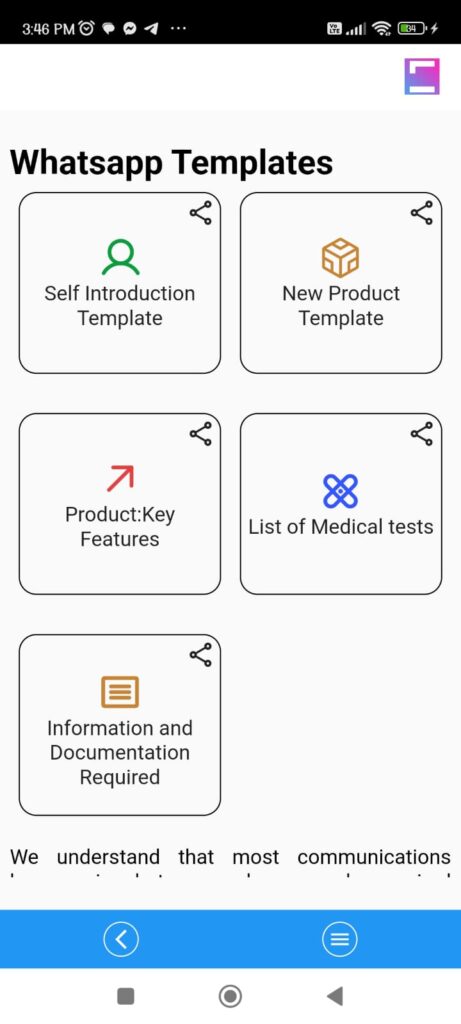Tap the Android recent apps square

[125, 996]
